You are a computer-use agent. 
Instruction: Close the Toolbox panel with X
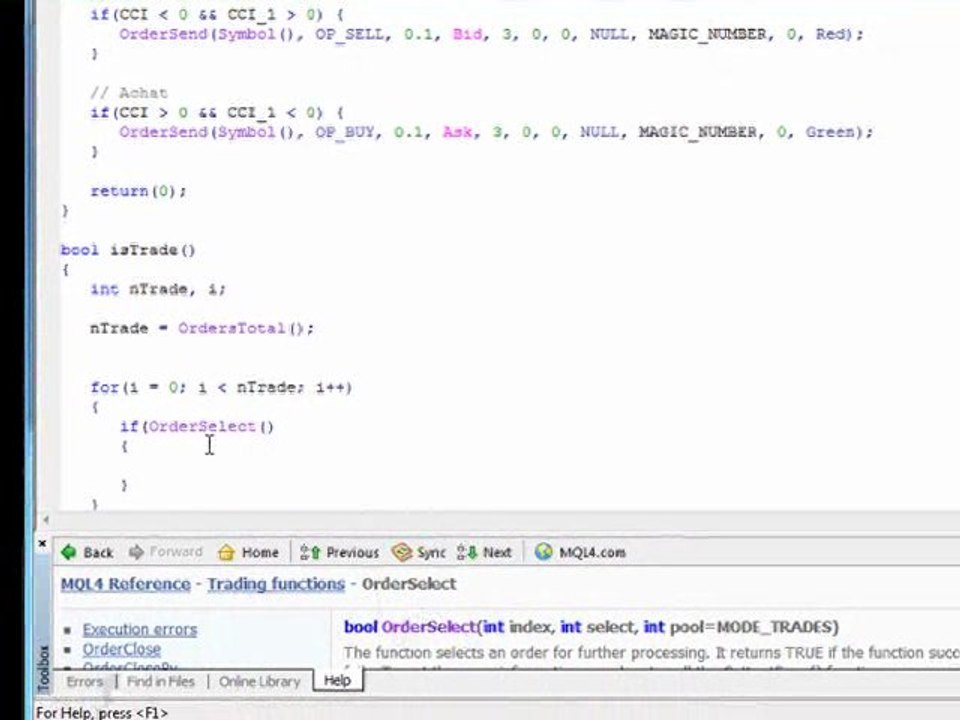point(42,543)
